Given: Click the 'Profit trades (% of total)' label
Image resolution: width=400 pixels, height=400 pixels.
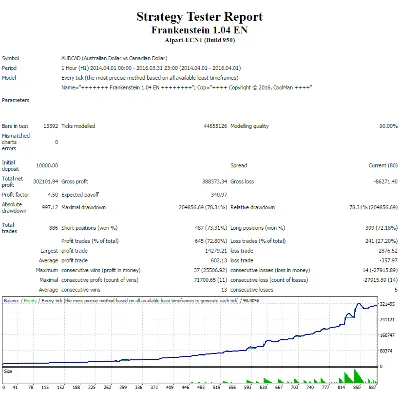Looking at the screenshot, I should coord(90,241).
